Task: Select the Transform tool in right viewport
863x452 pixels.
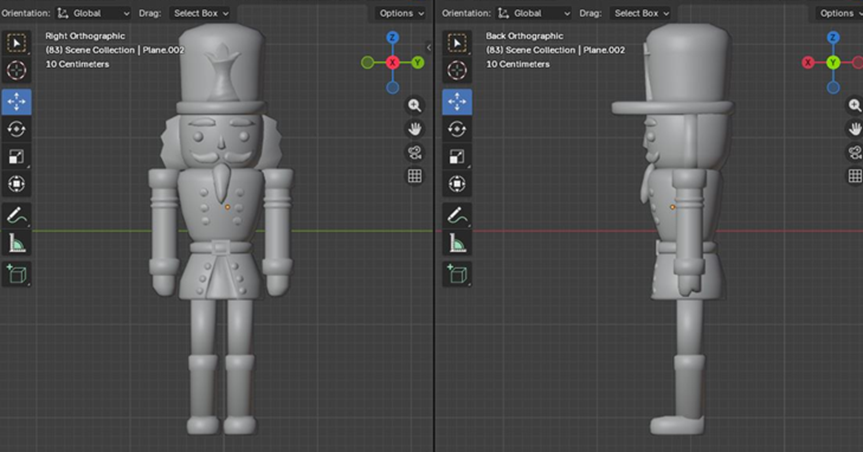Action: (x=457, y=185)
